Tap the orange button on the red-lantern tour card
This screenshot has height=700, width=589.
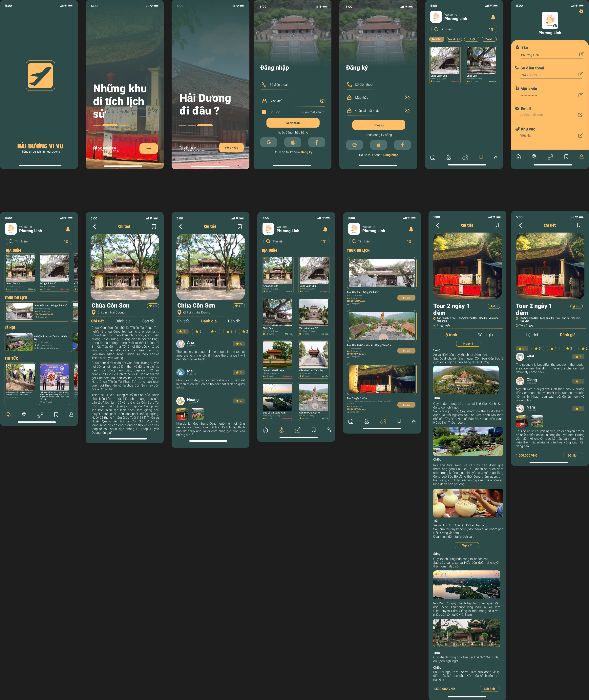(406, 405)
